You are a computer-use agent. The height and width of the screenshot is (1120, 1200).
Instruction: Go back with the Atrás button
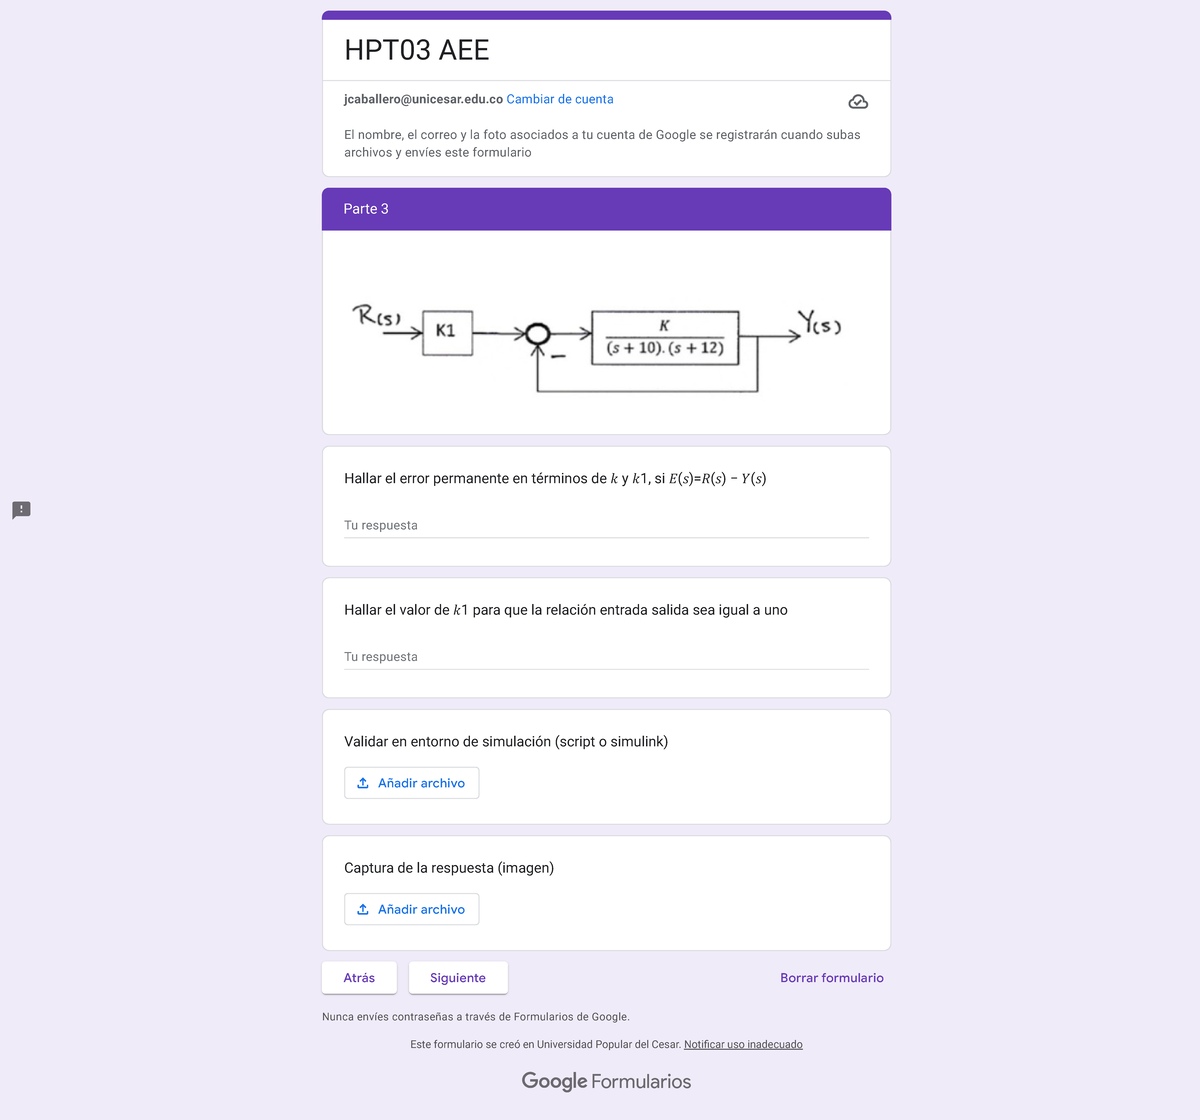click(x=359, y=978)
